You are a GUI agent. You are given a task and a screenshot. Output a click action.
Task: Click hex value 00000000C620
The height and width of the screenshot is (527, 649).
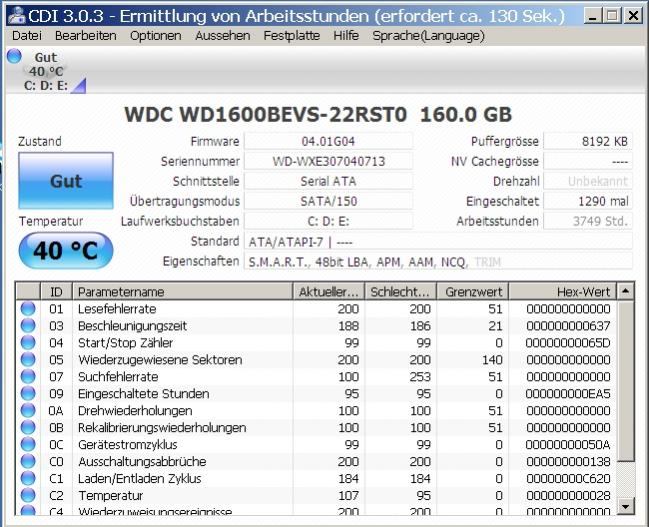point(568,479)
